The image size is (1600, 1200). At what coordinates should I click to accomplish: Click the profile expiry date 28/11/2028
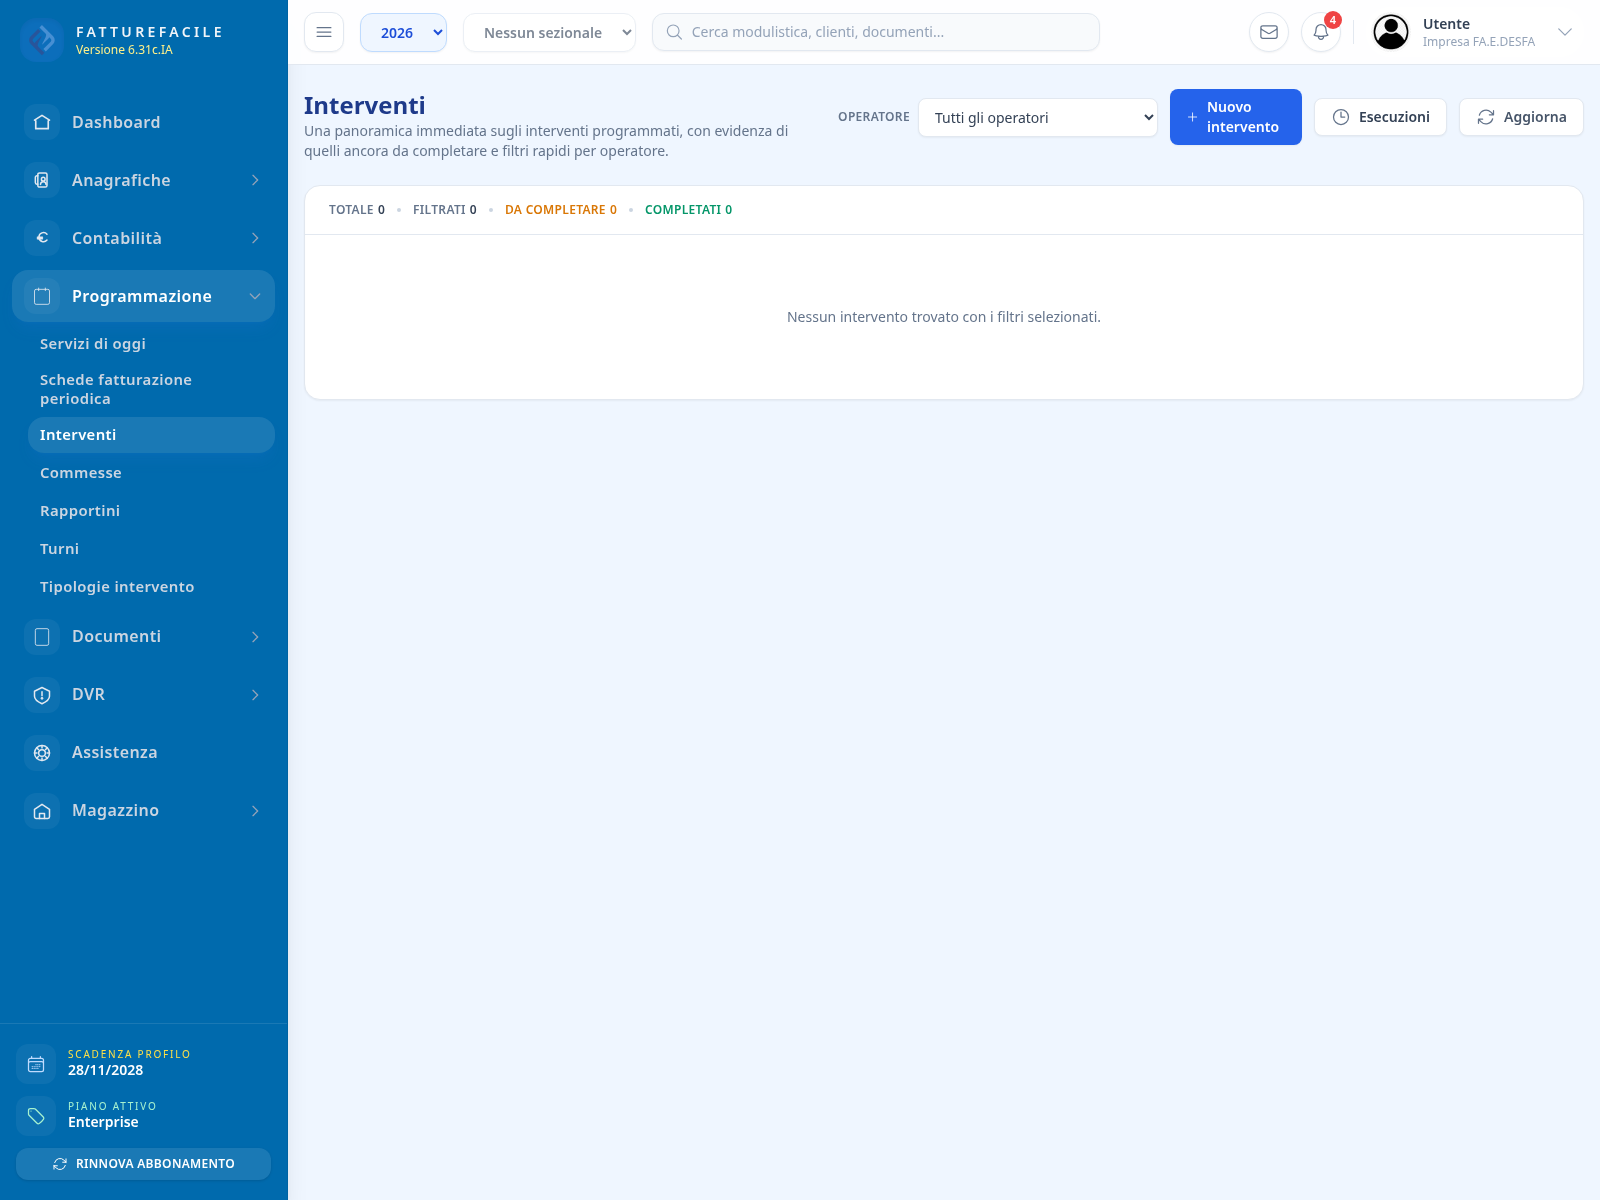point(105,1070)
